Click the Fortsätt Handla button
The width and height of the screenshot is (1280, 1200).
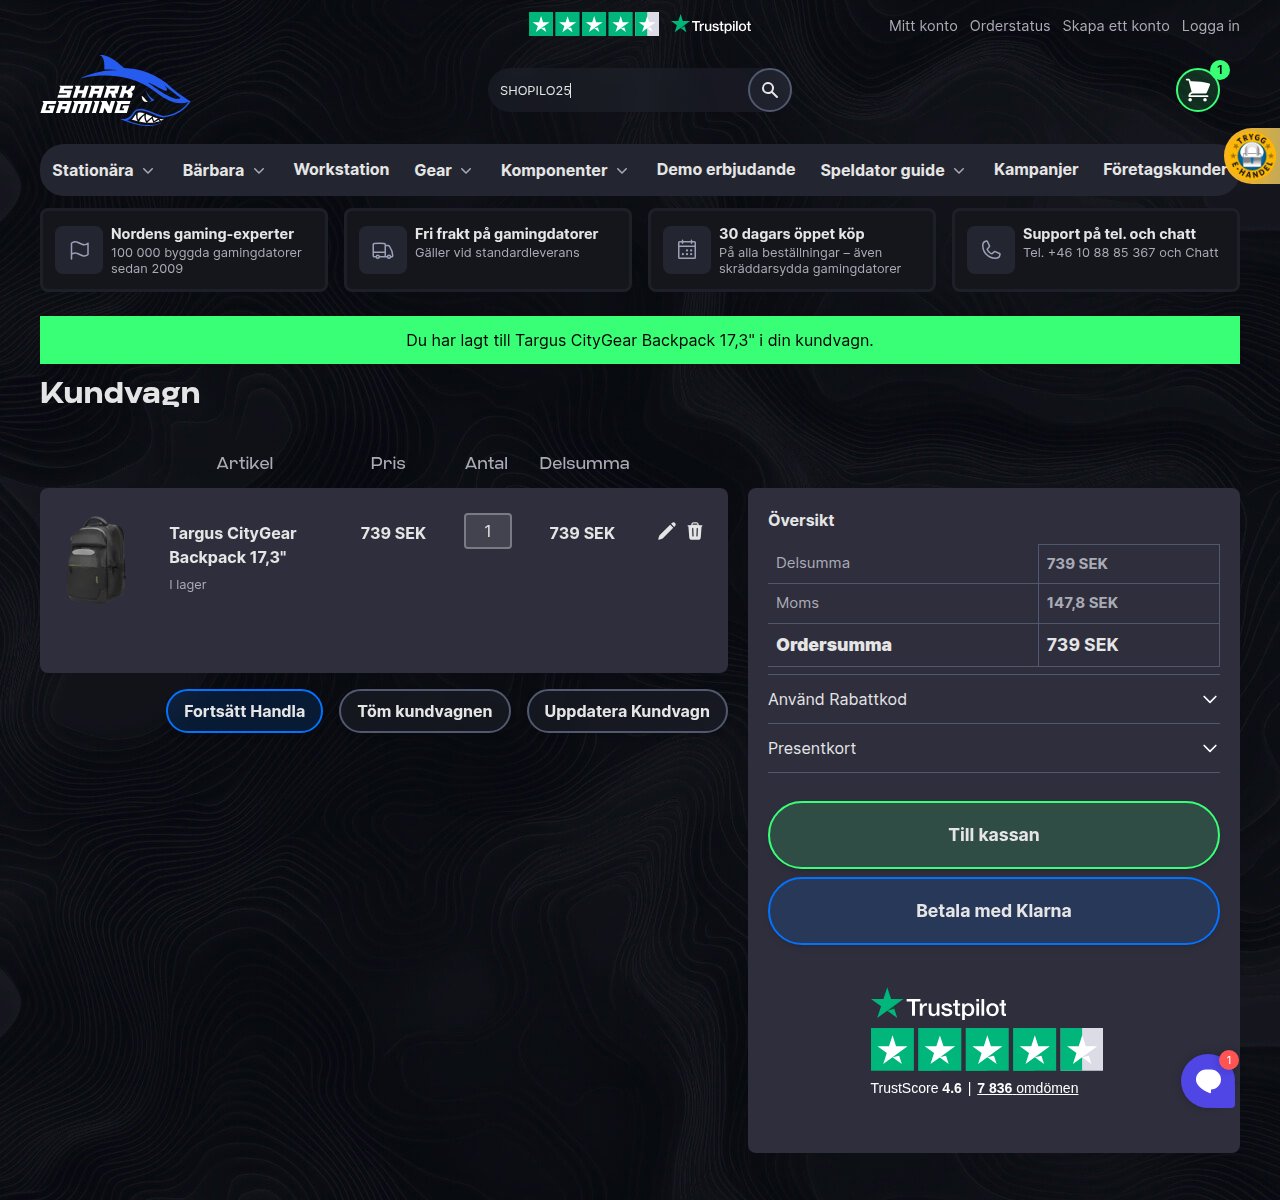pos(244,711)
